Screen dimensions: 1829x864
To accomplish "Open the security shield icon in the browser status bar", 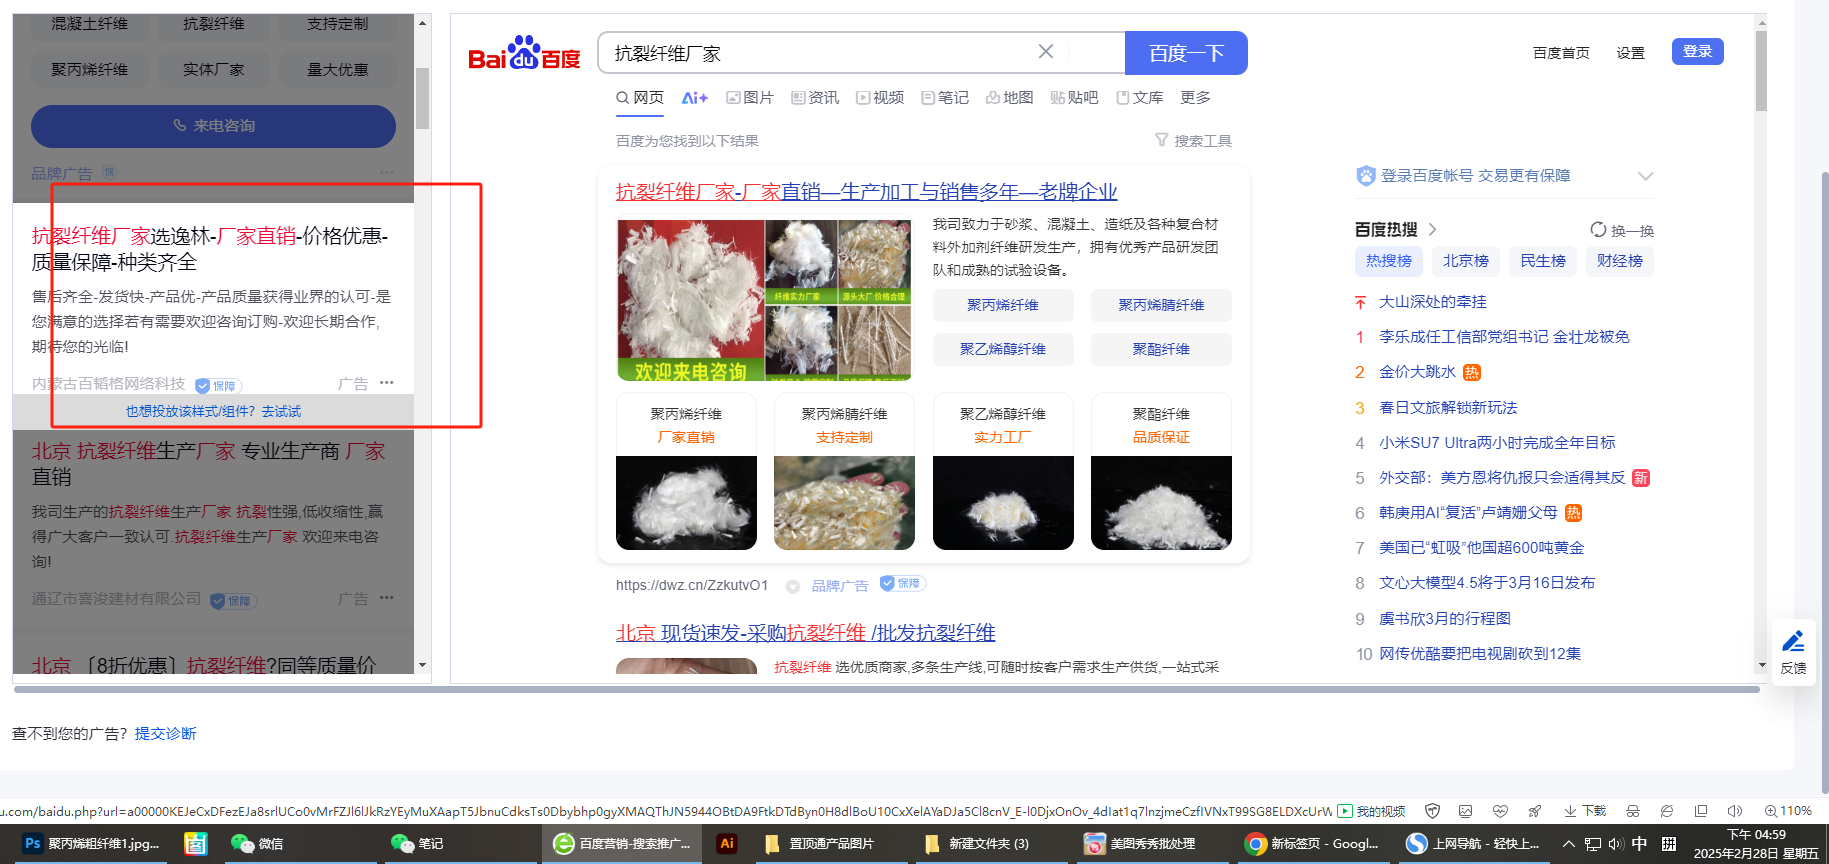I will click(1432, 811).
